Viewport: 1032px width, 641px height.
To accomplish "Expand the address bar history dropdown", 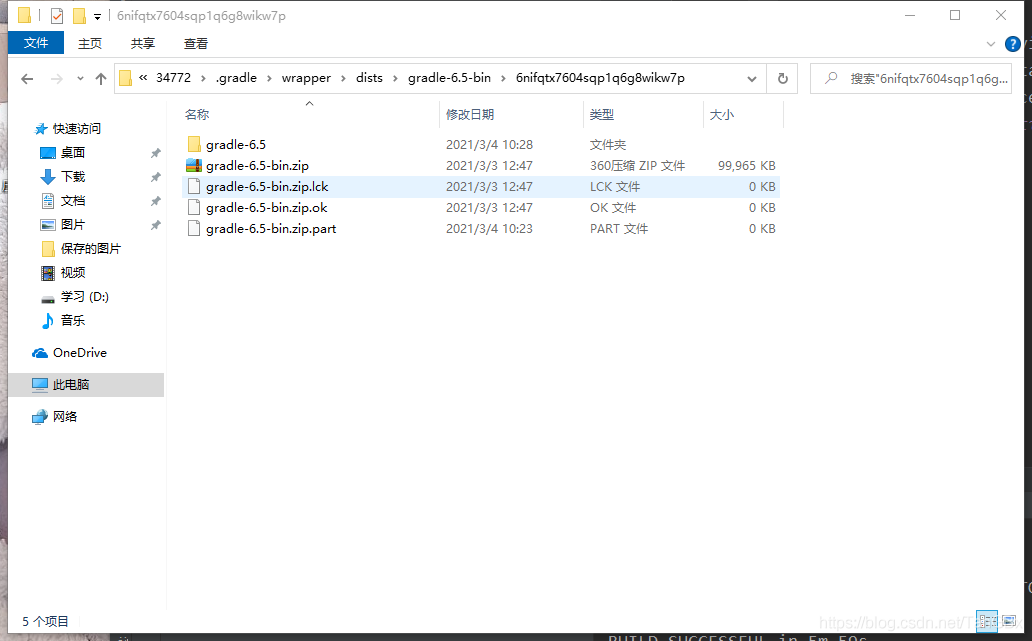I will coord(752,79).
